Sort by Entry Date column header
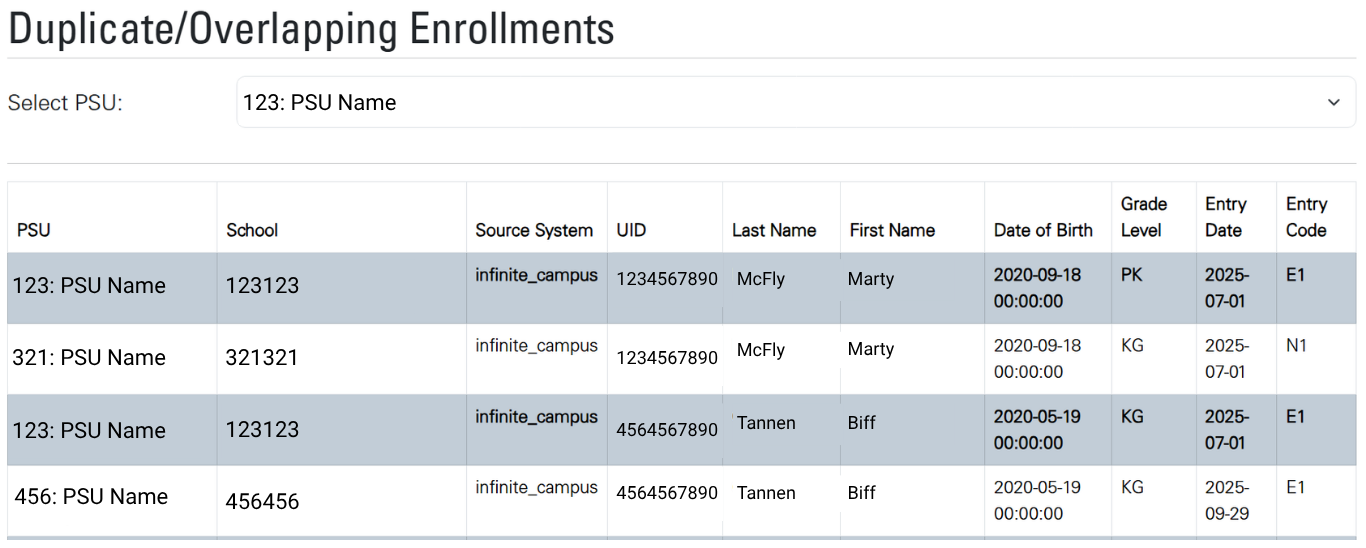Image resolution: width=1366 pixels, height=548 pixels. (x=1226, y=217)
